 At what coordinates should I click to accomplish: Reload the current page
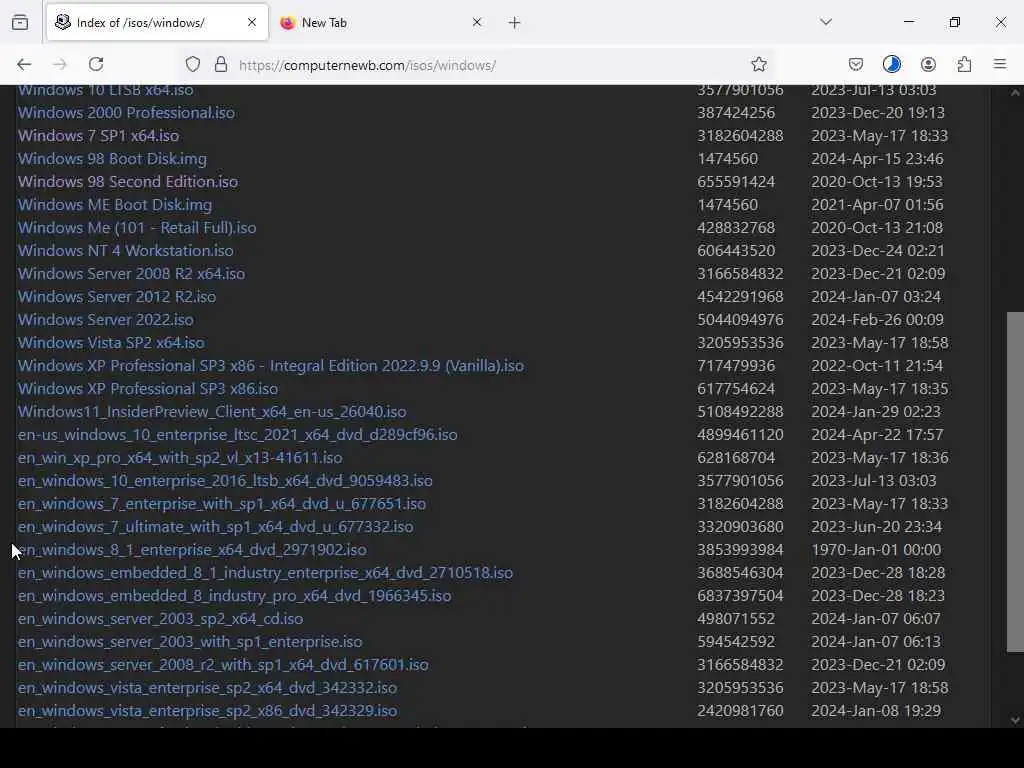coord(96,64)
